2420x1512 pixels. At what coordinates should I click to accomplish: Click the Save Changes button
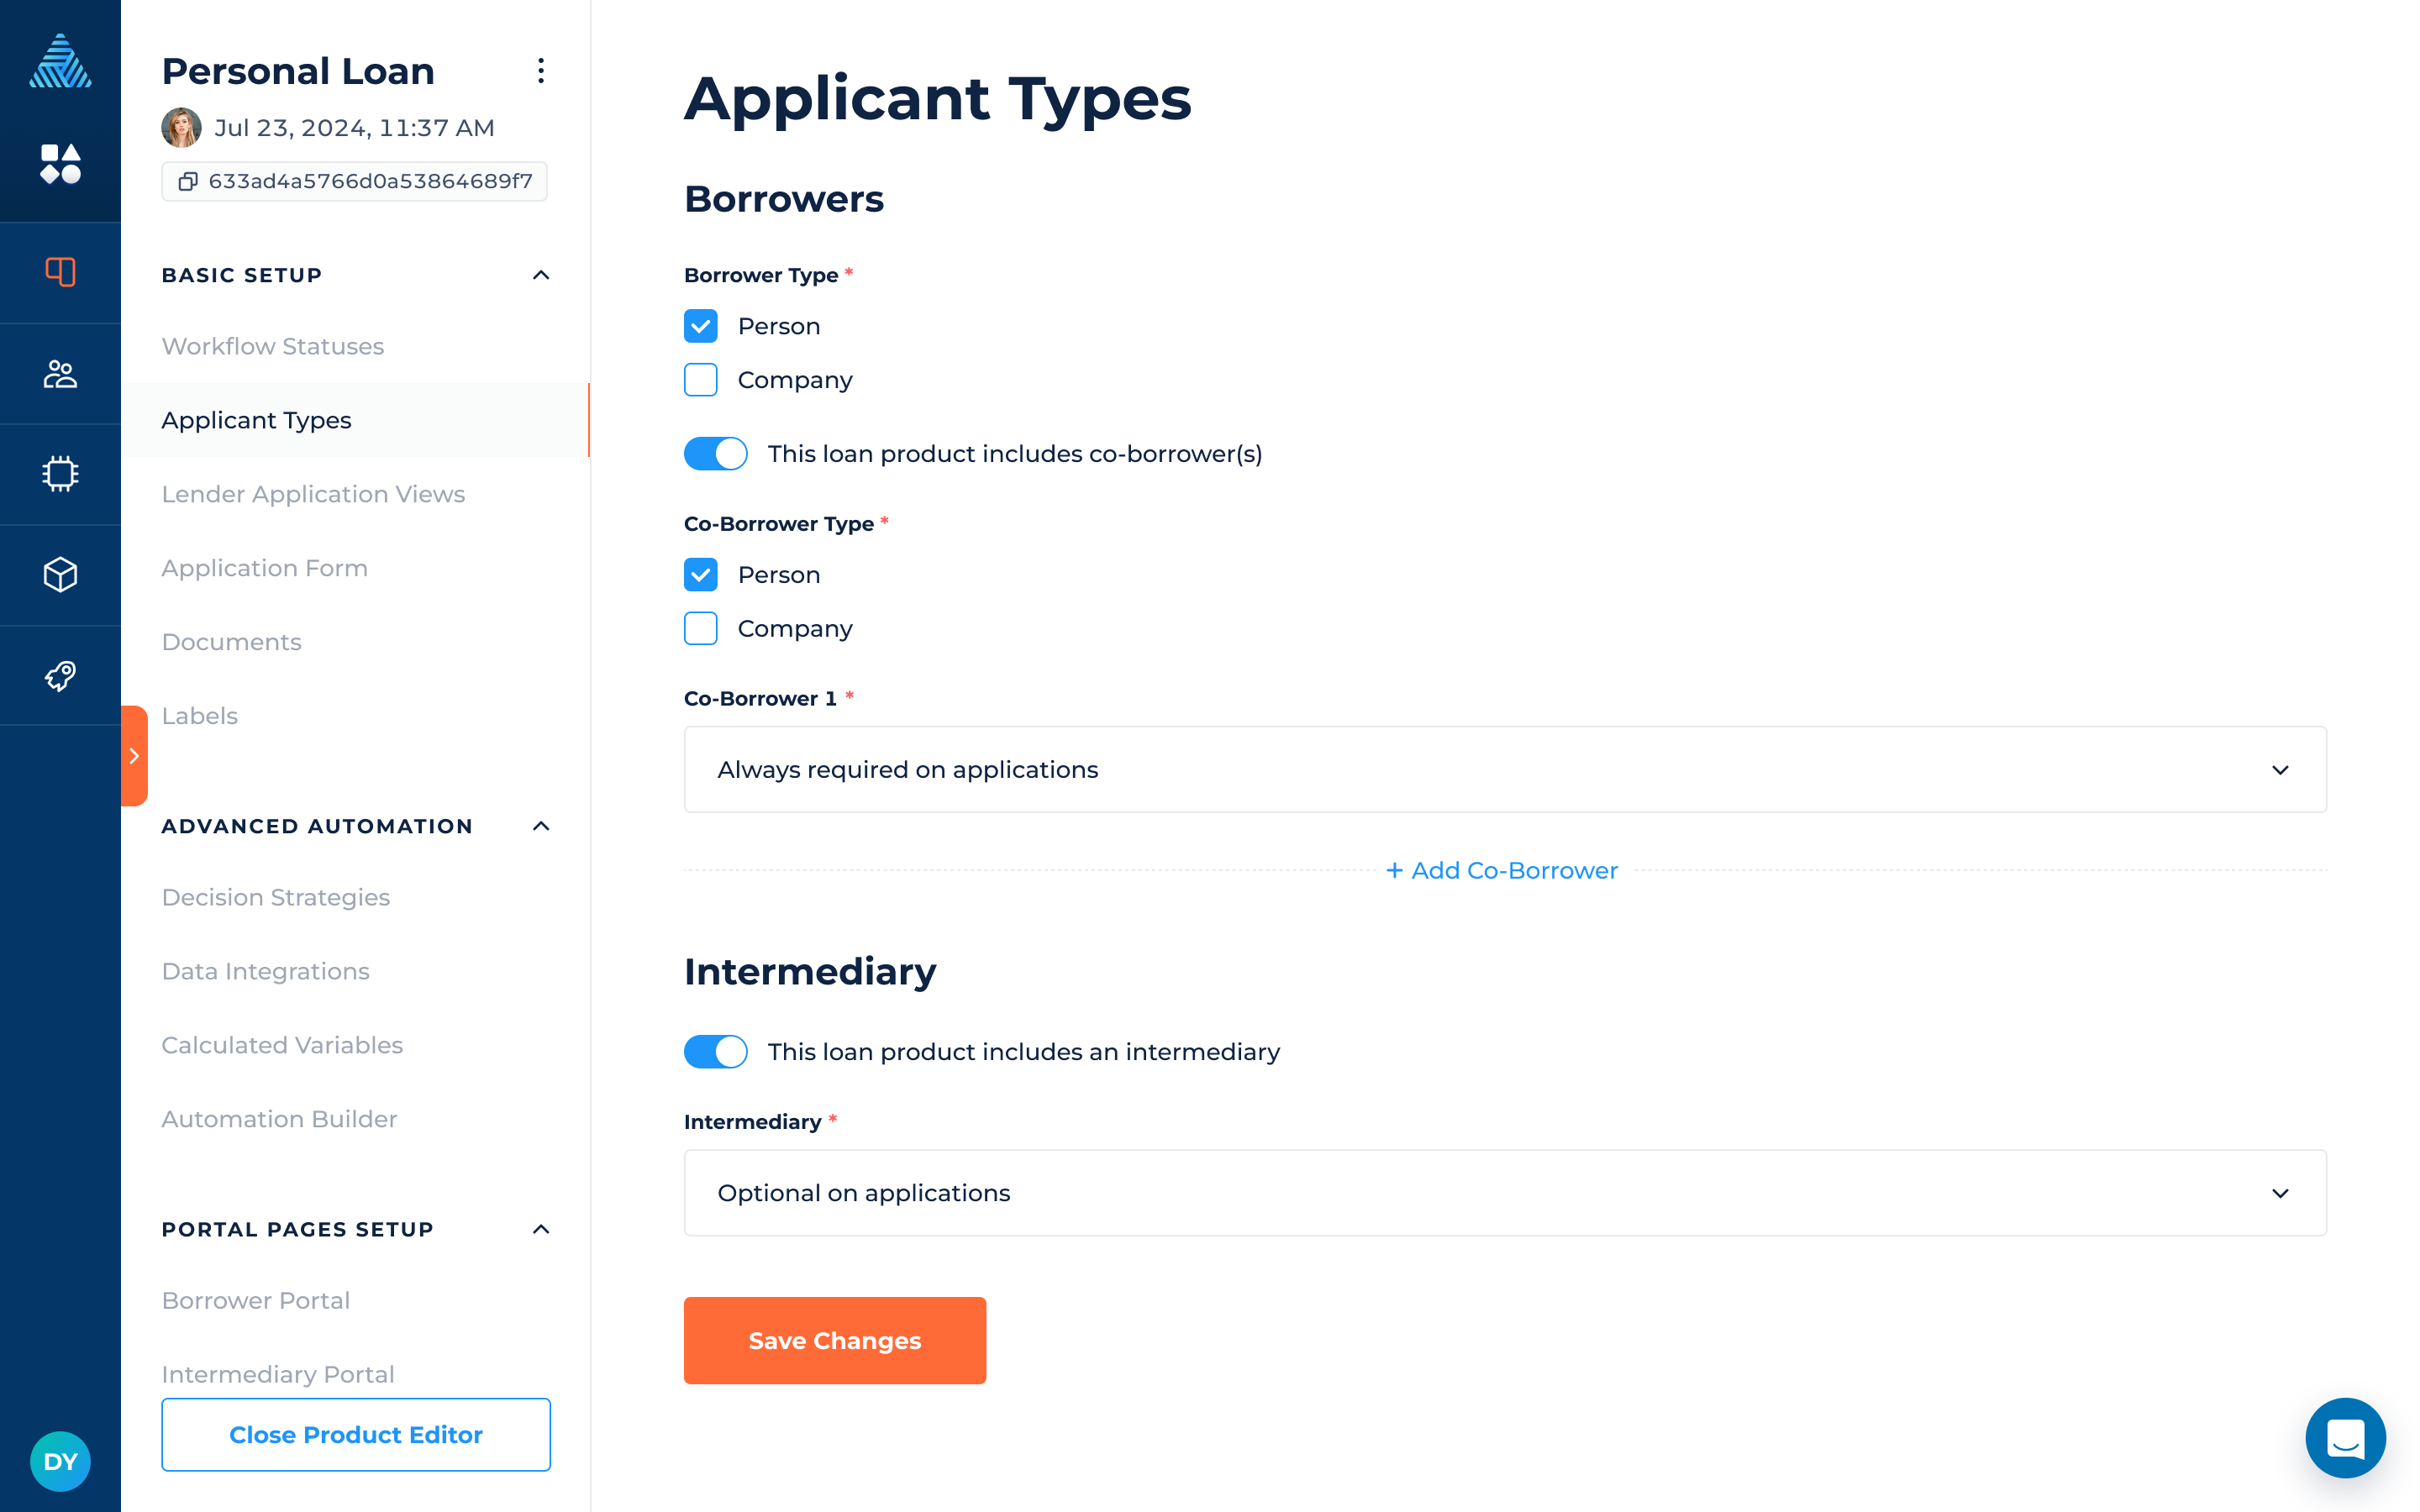pyautogui.click(x=834, y=1340)
